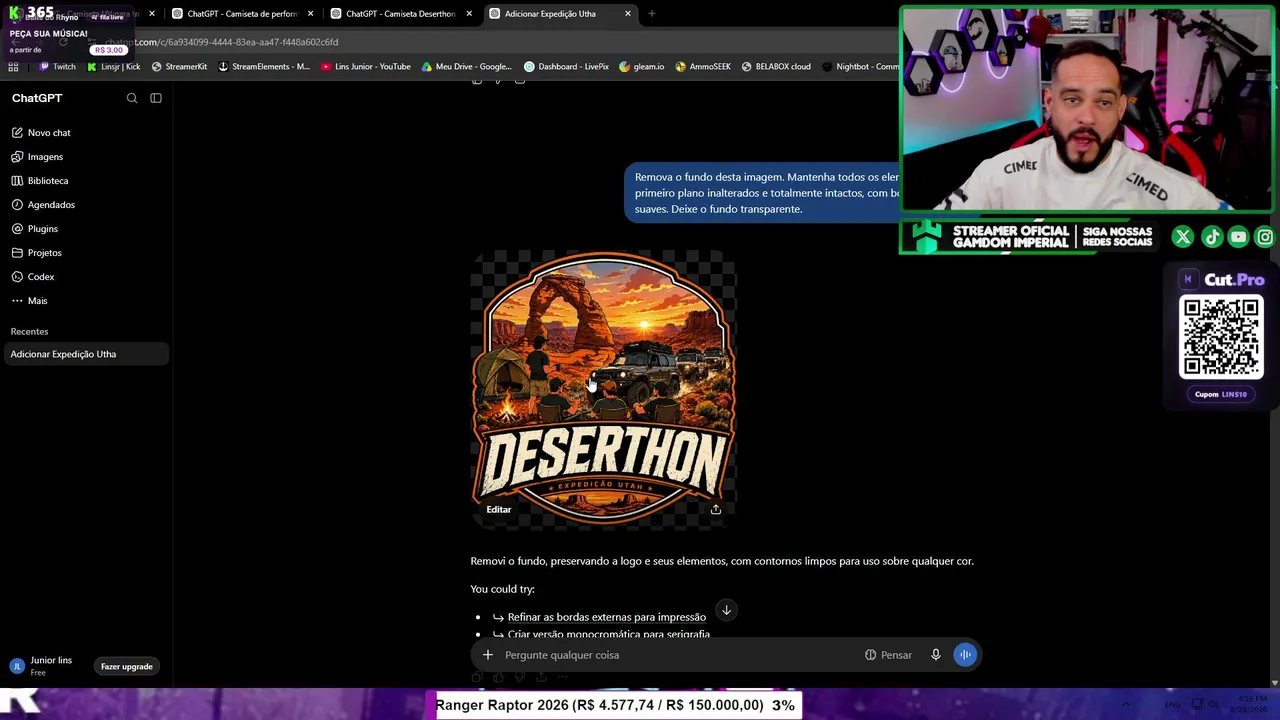Click the Biblioteca icon

coord(17,181)
